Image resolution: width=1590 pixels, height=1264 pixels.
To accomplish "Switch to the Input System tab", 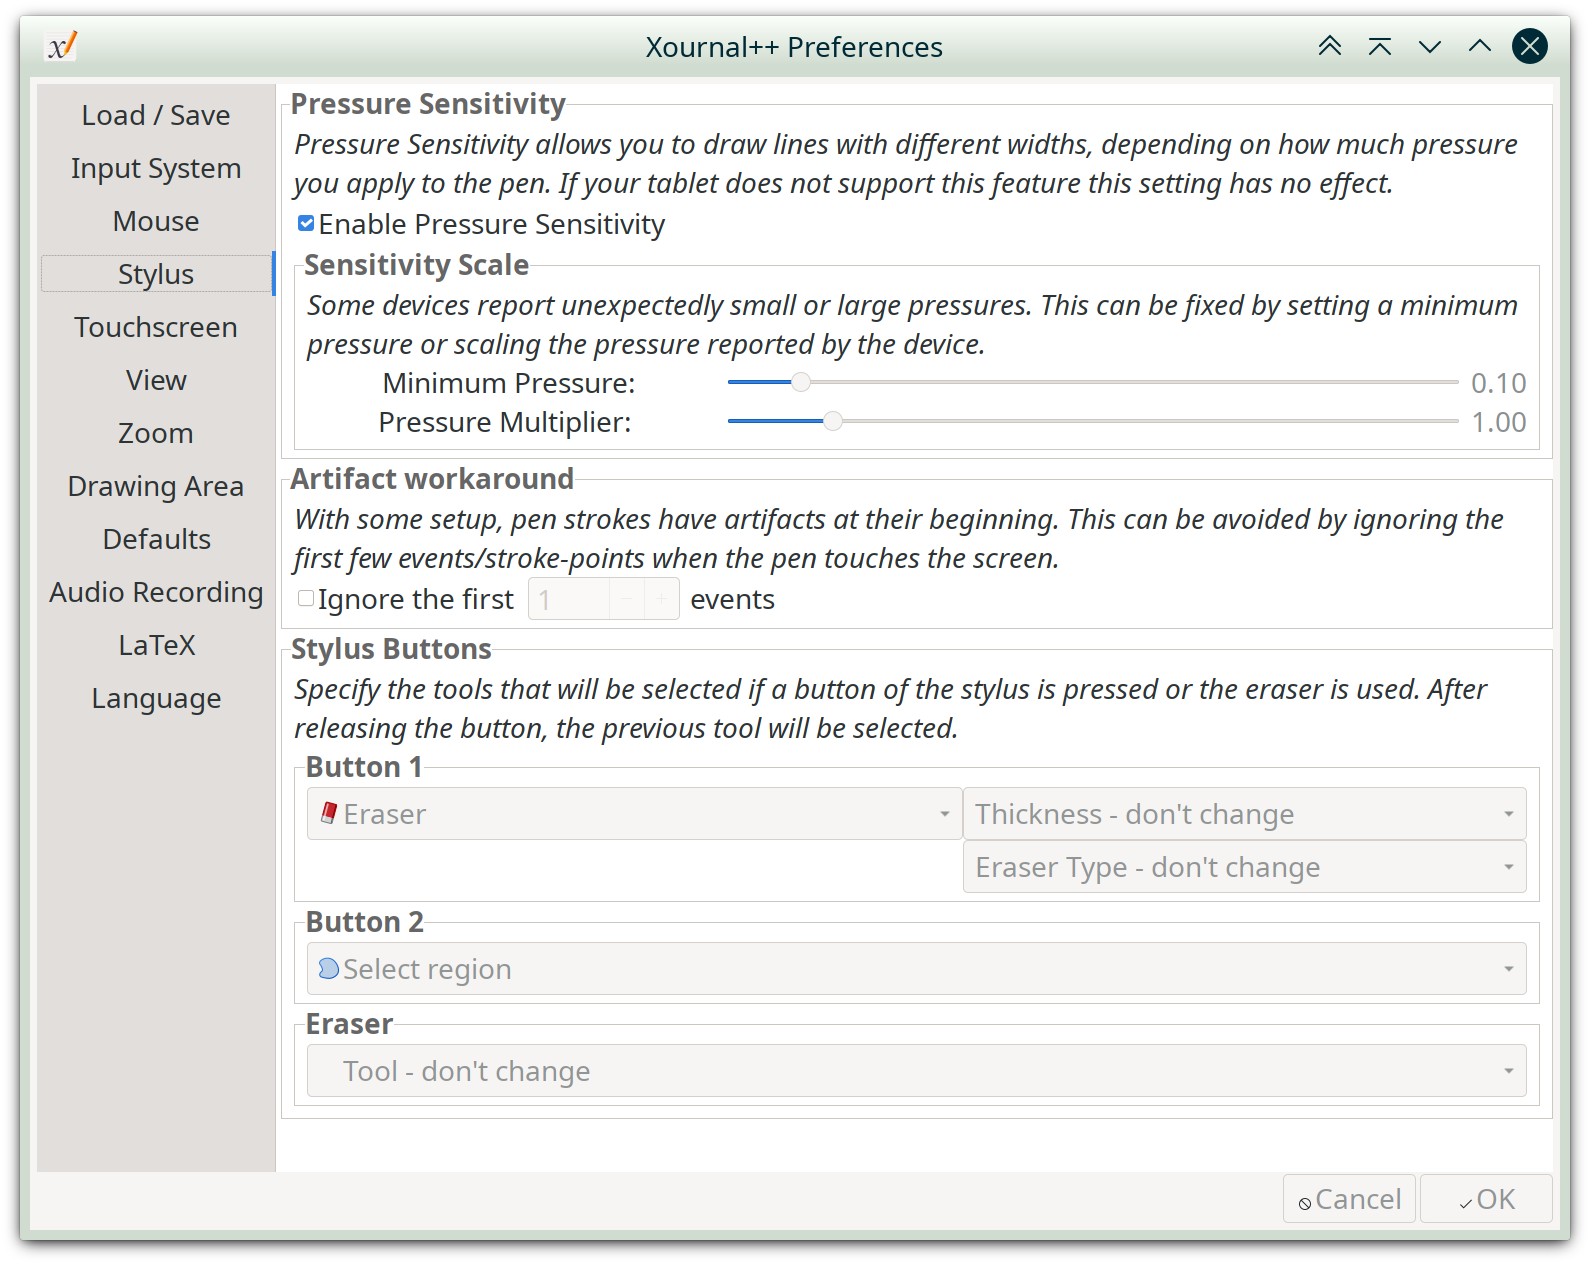I will (x=156, y=168).
